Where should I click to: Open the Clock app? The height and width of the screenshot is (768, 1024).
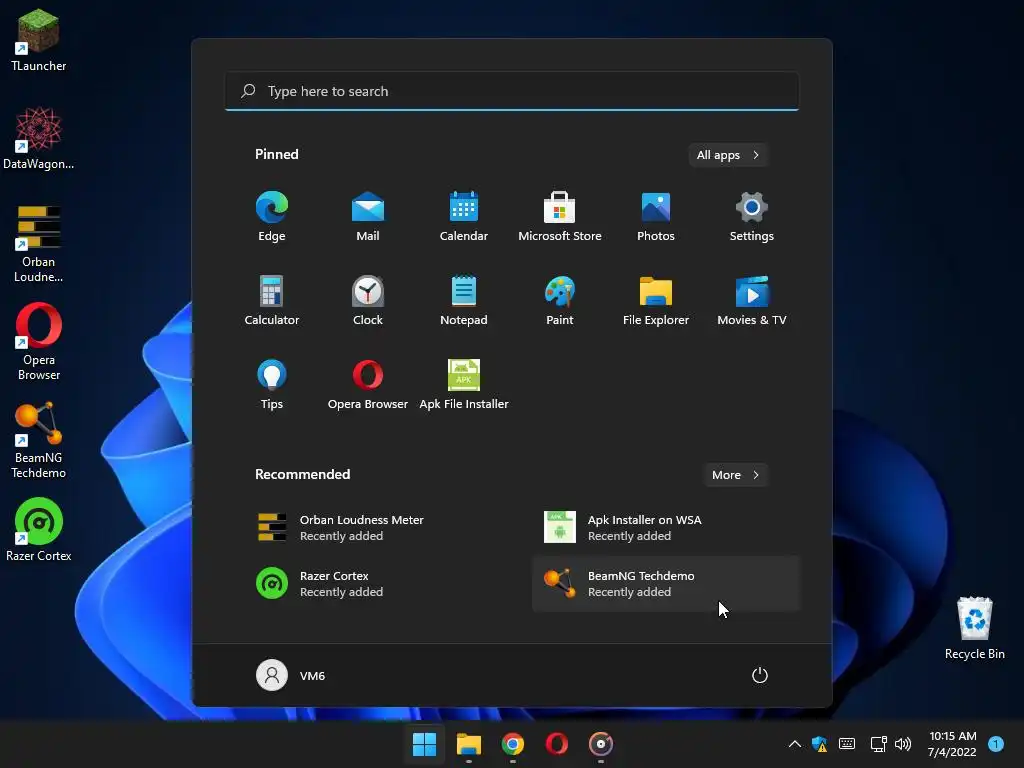(x=368, y=300)
